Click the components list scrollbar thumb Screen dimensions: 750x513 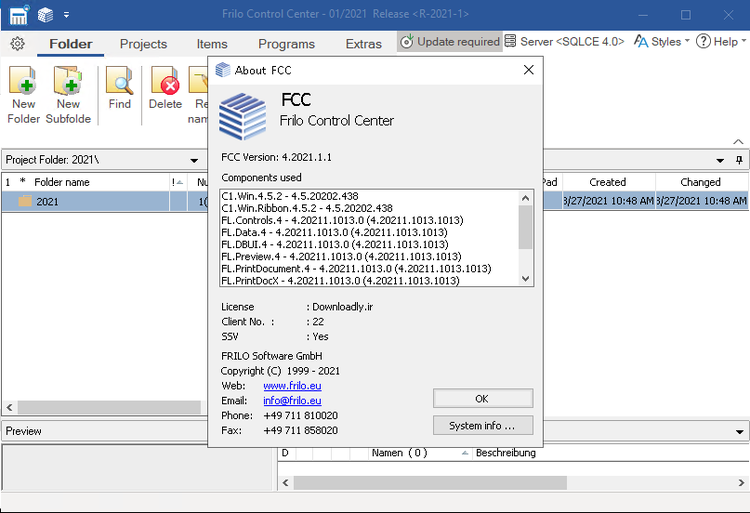(x=526, y=227)
